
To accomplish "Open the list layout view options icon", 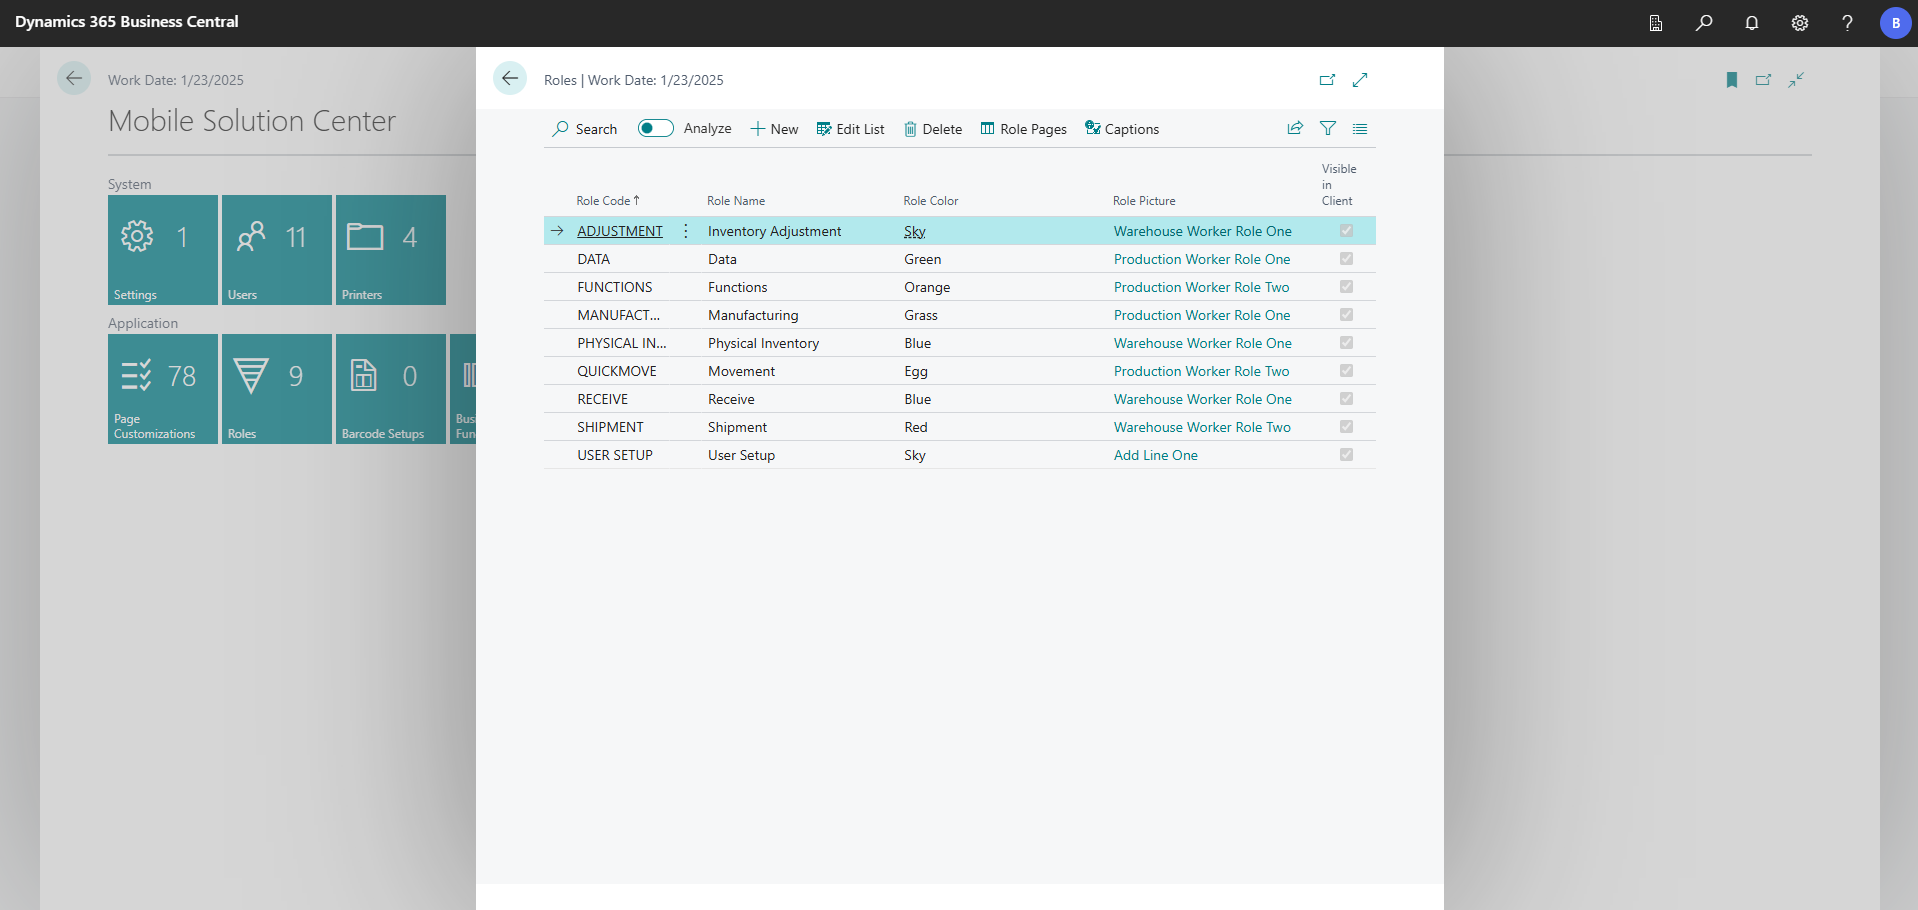I will tap(1360, 128).
